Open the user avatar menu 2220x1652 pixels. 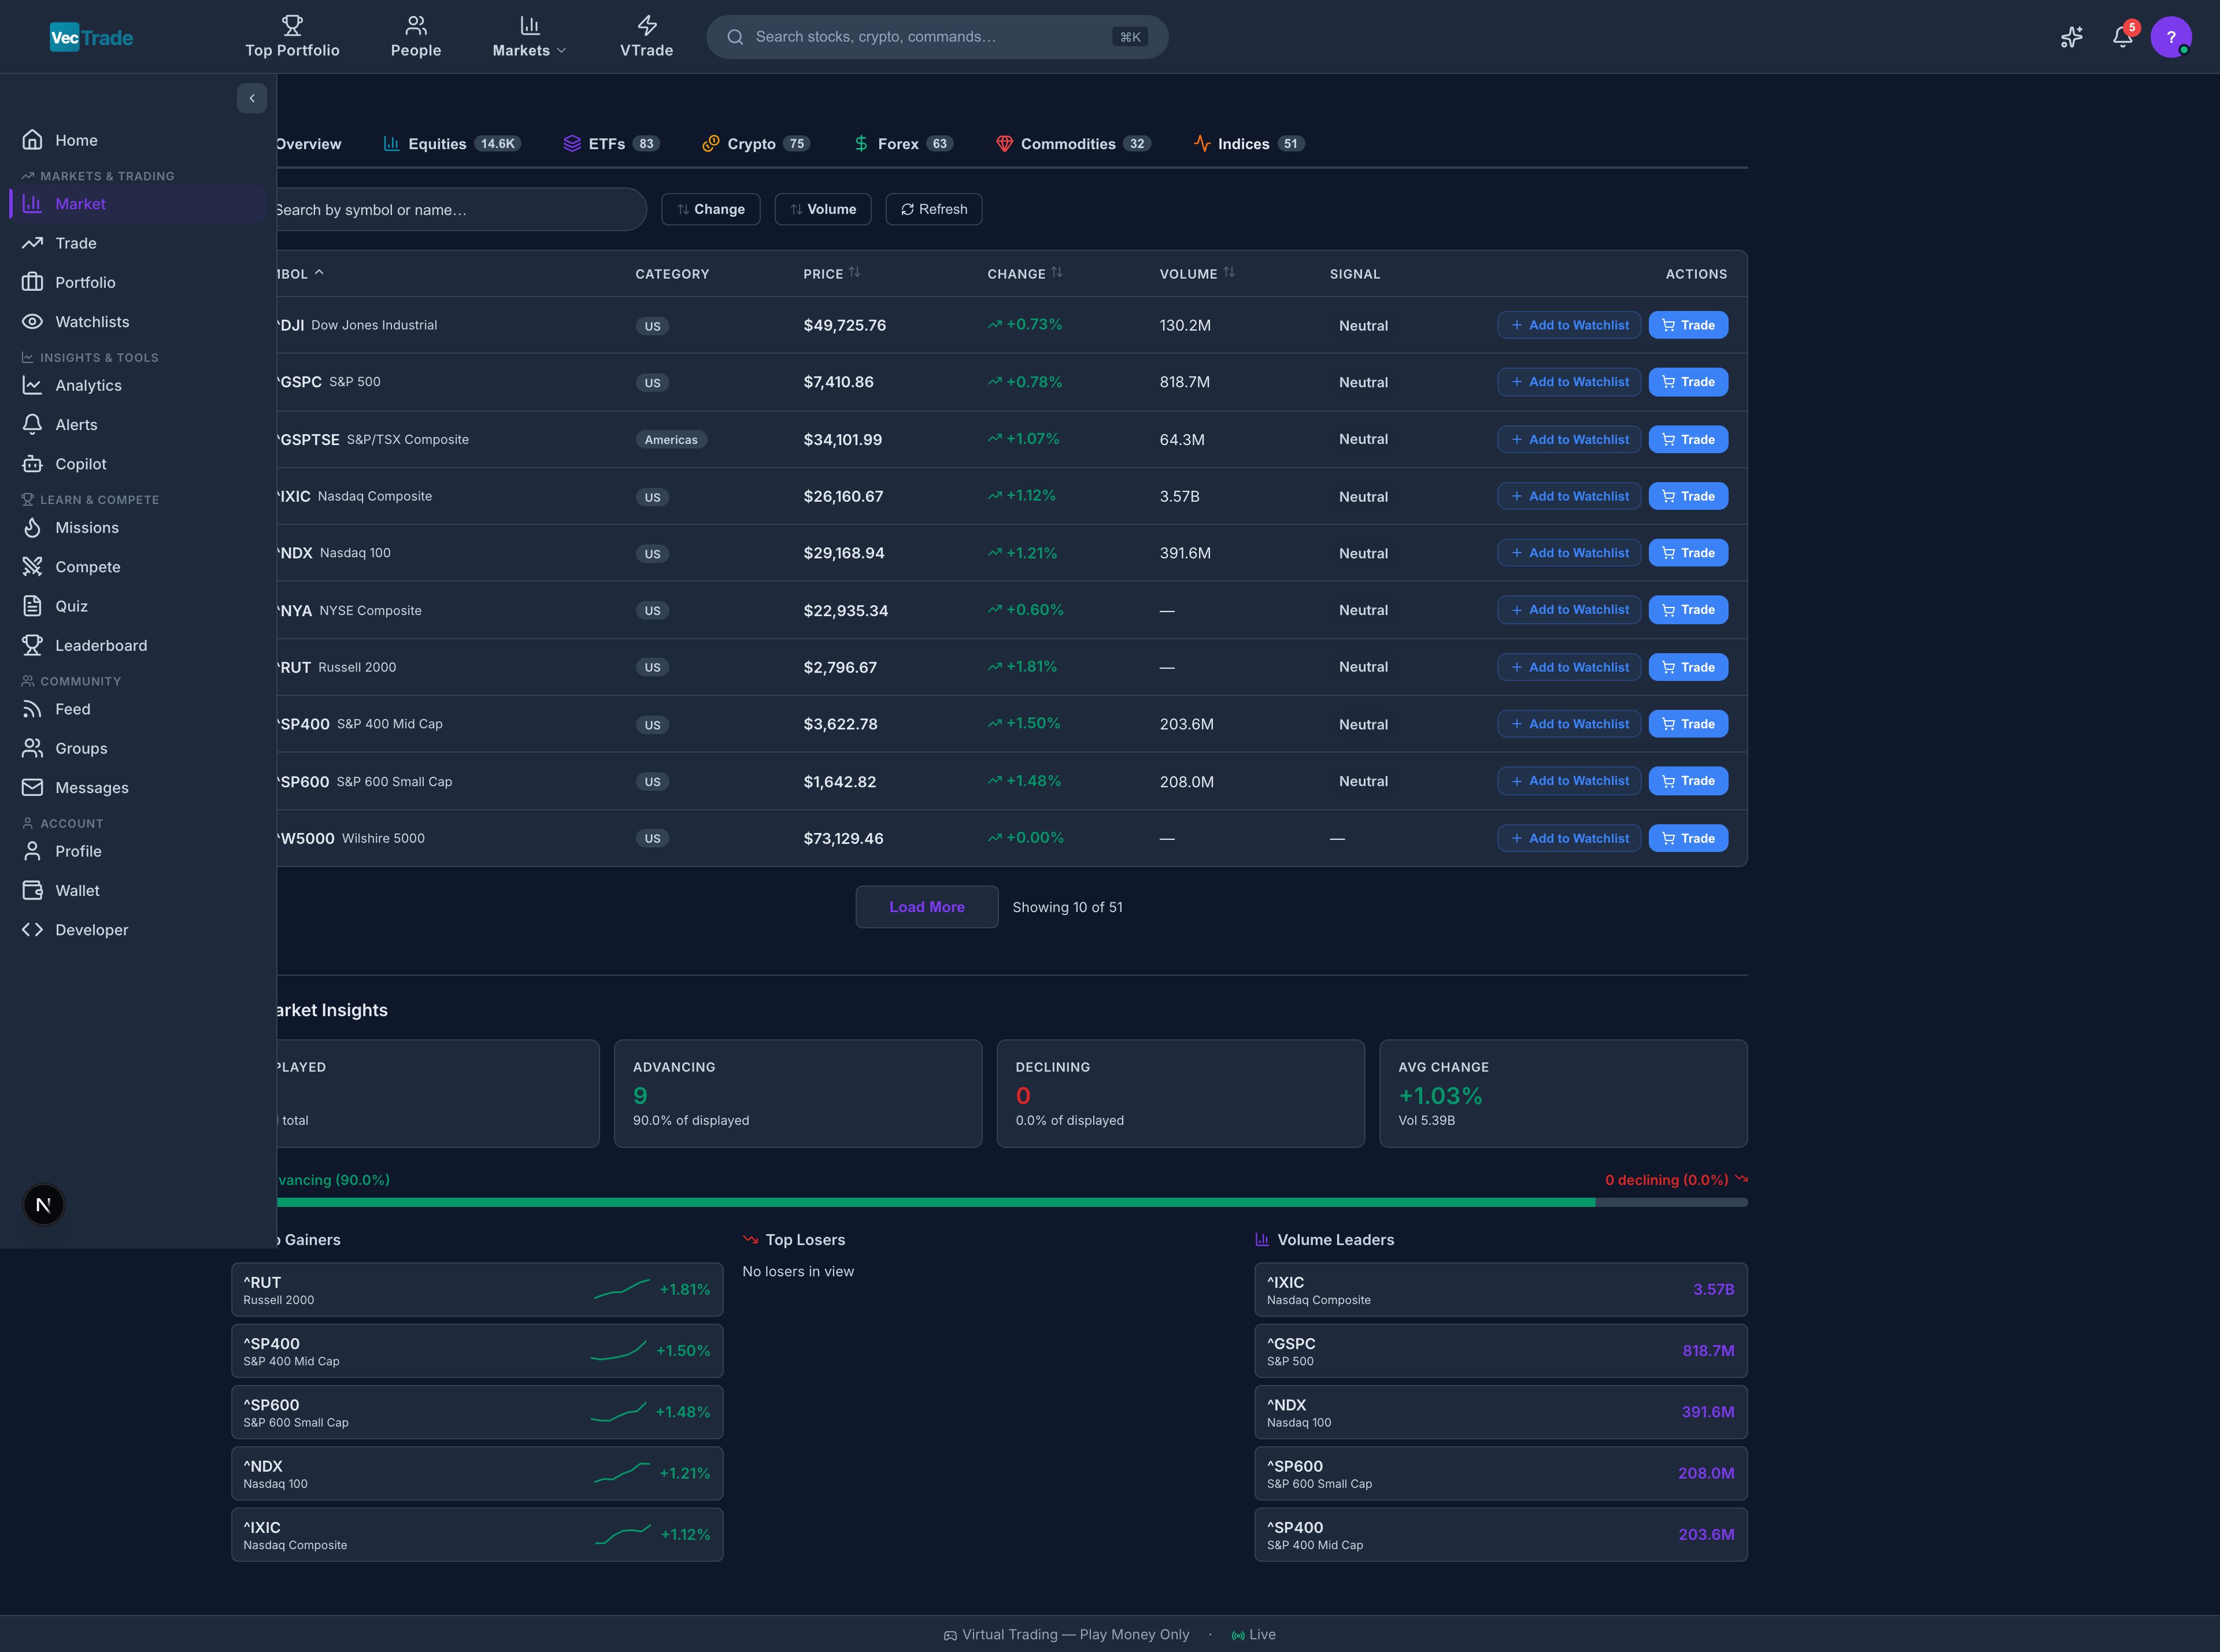(2171, 37)
